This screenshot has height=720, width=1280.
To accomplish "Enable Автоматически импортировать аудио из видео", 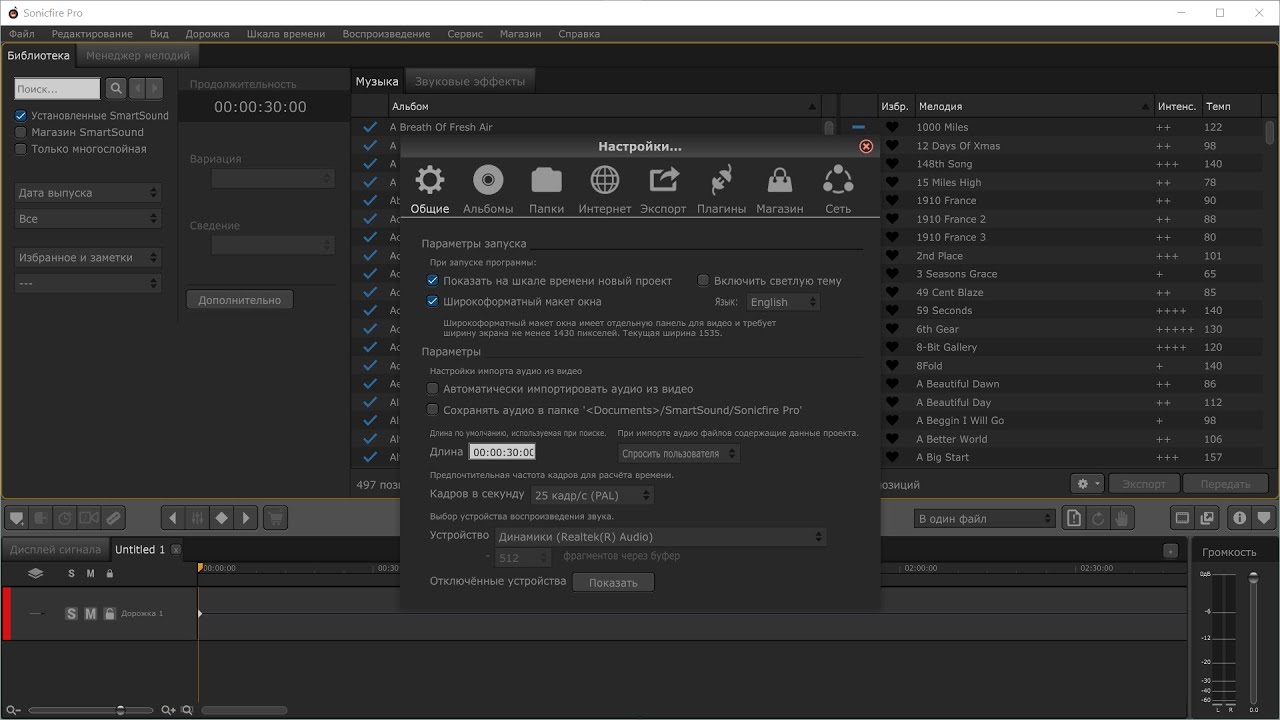I will pos(433,389).
